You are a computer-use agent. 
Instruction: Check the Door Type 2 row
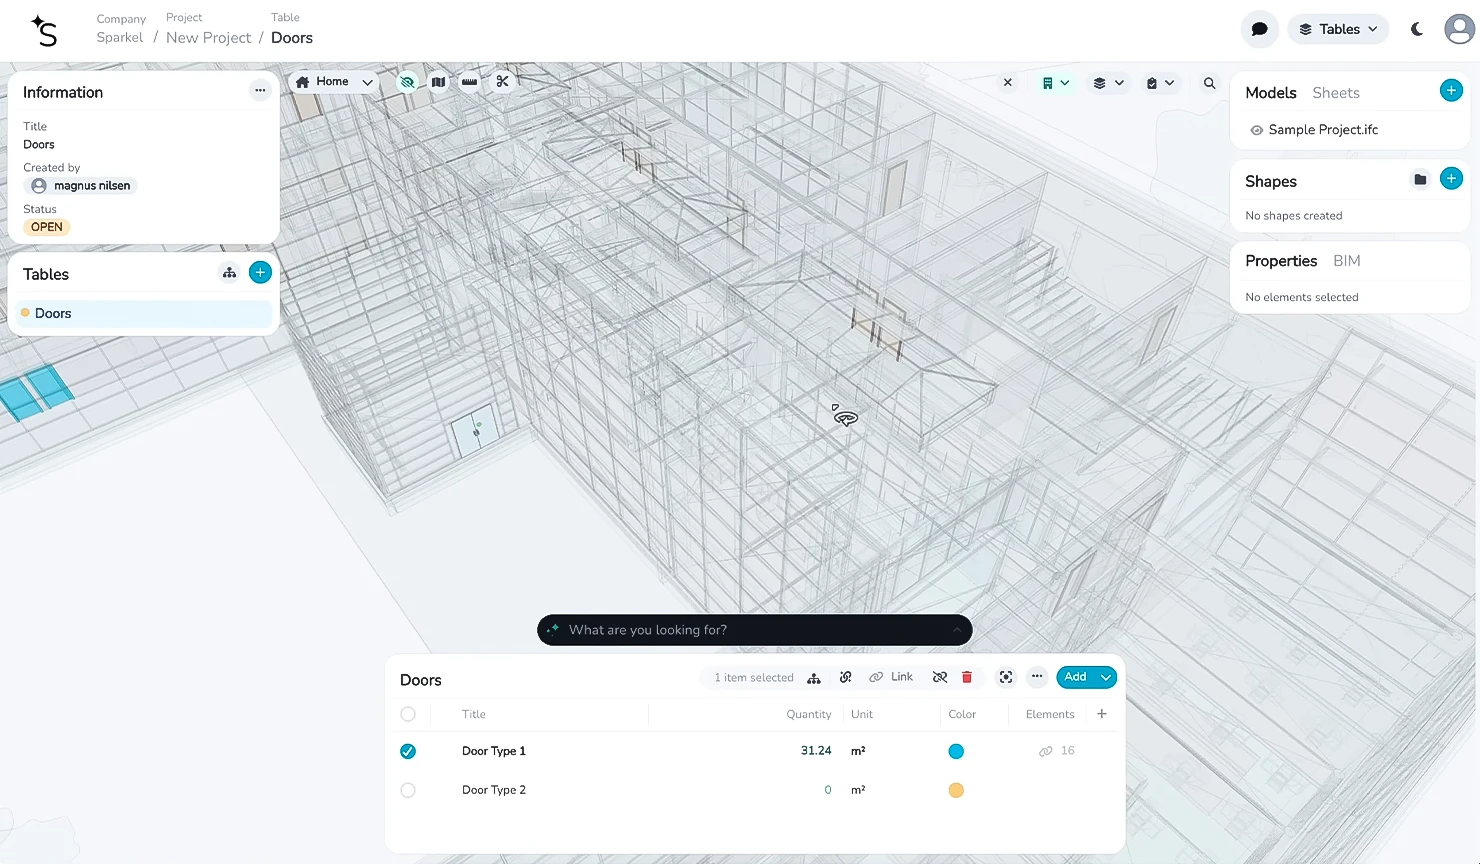click(x=408, y=790)
